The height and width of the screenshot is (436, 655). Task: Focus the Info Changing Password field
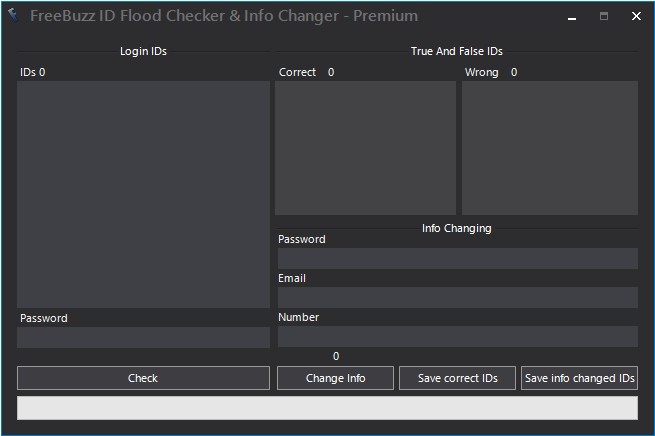tap(458, 259)
